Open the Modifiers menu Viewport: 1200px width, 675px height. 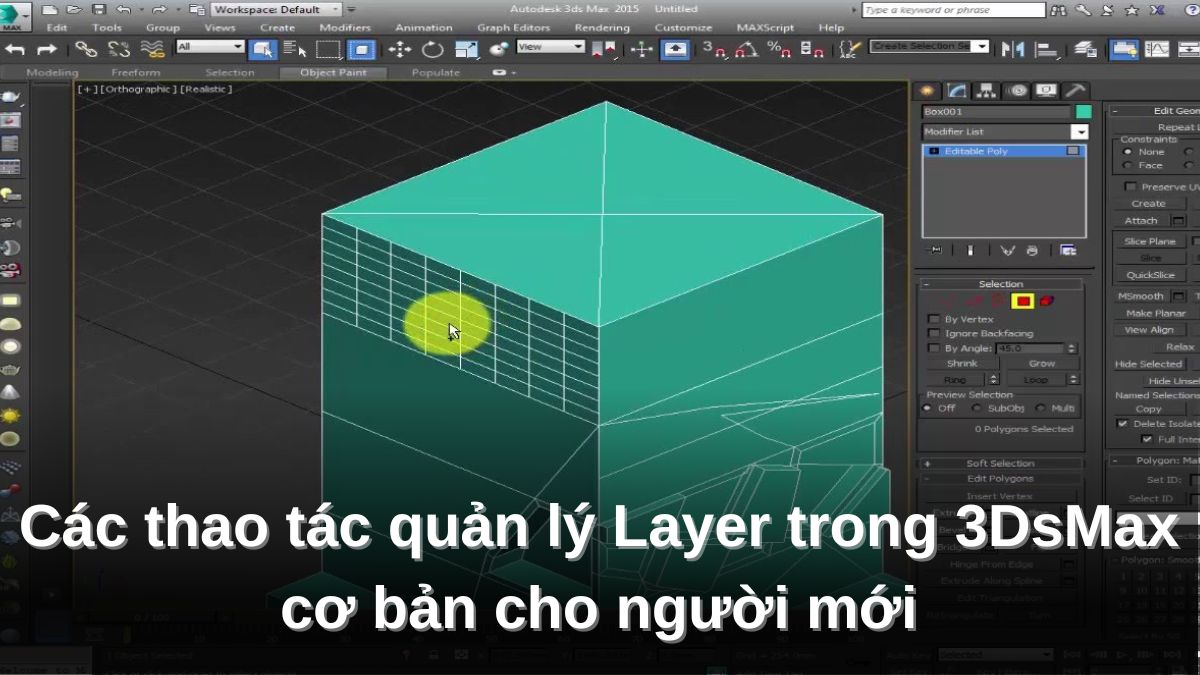tap(345, 28)
